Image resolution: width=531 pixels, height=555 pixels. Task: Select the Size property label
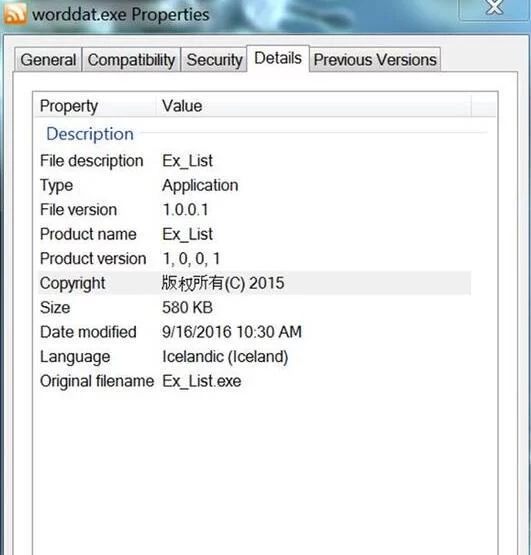pyautogui.click(x=55, y=307)
